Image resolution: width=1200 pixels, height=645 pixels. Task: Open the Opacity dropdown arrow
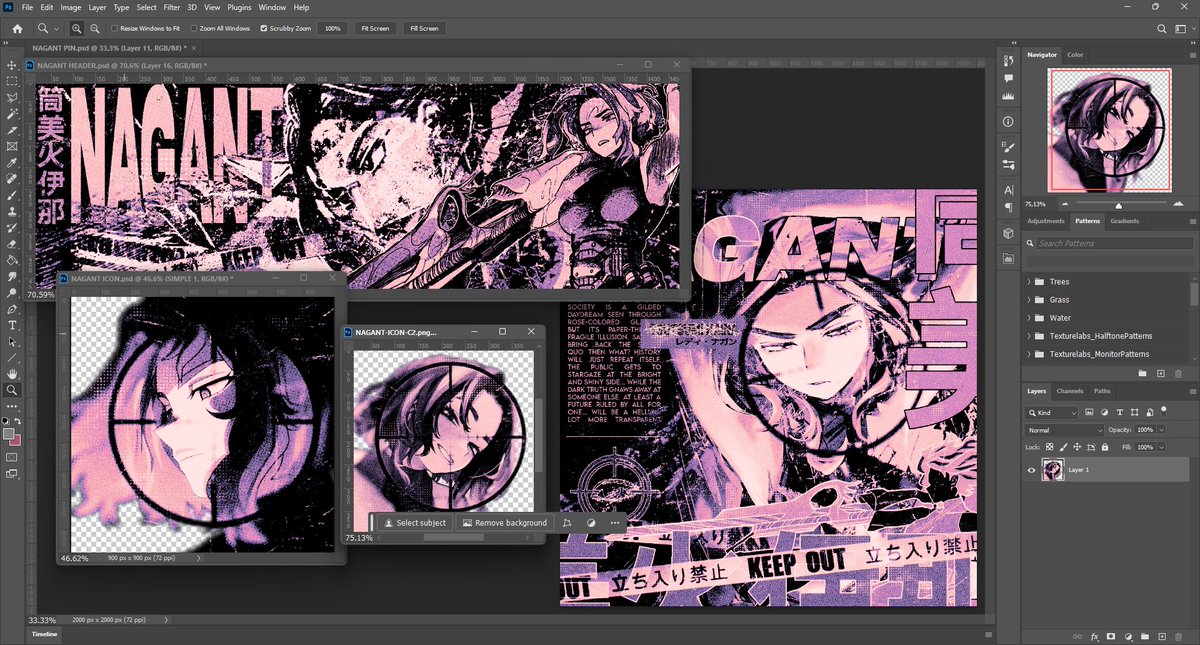coord(1161,430)
